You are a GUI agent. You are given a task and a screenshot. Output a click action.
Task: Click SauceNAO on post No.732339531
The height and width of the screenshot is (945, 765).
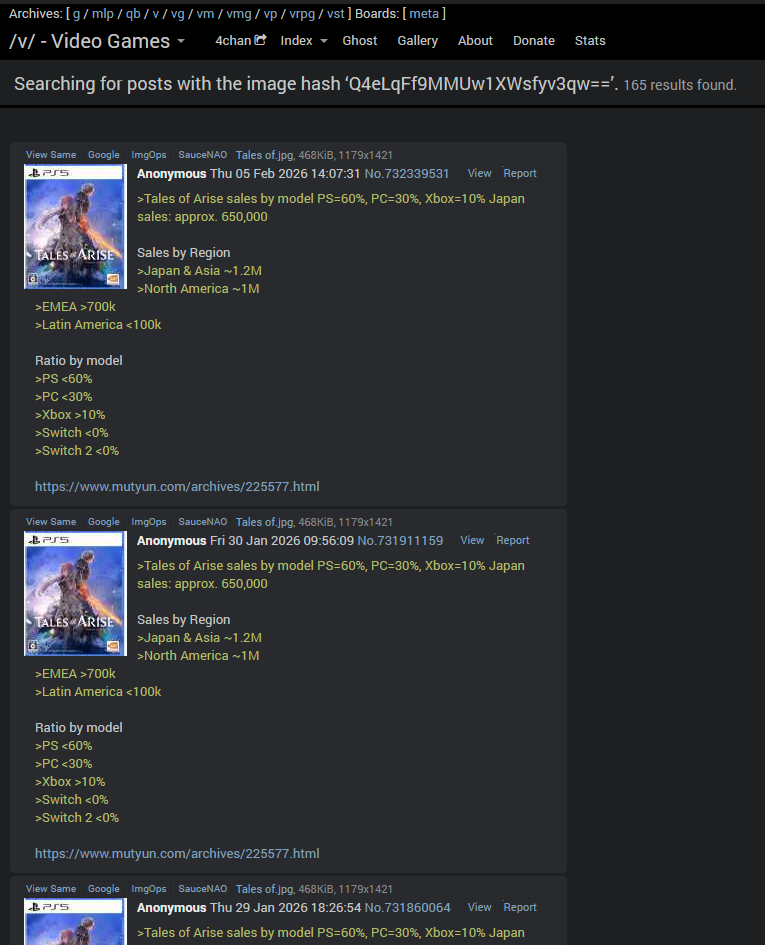(x=203, y=155)
